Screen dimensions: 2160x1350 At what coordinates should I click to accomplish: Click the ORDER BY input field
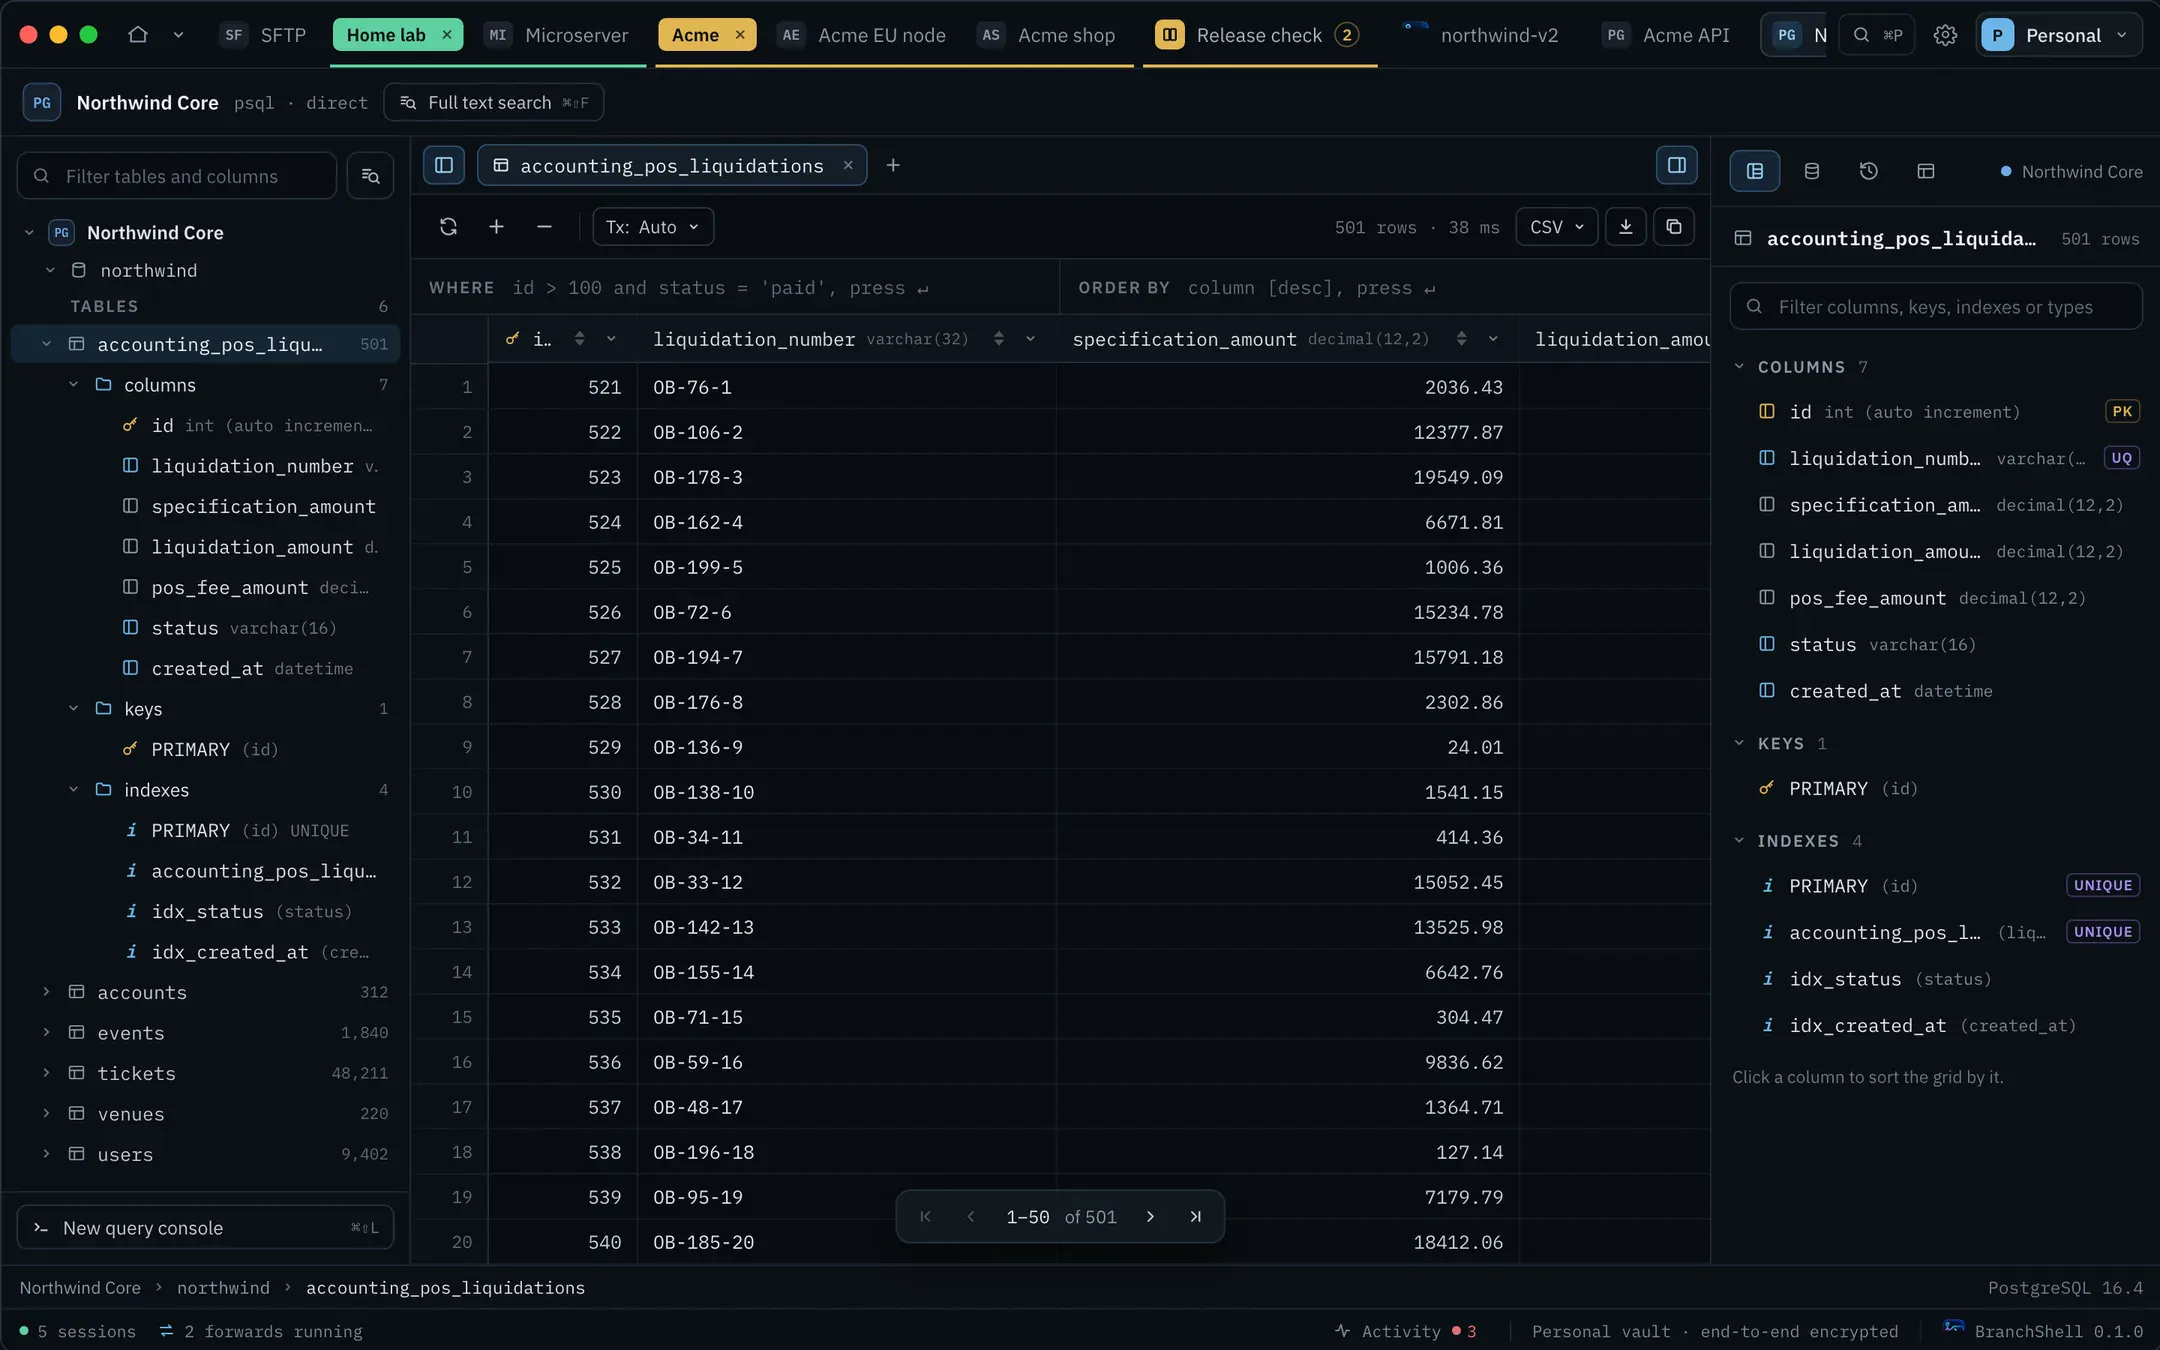point(1385,288)
